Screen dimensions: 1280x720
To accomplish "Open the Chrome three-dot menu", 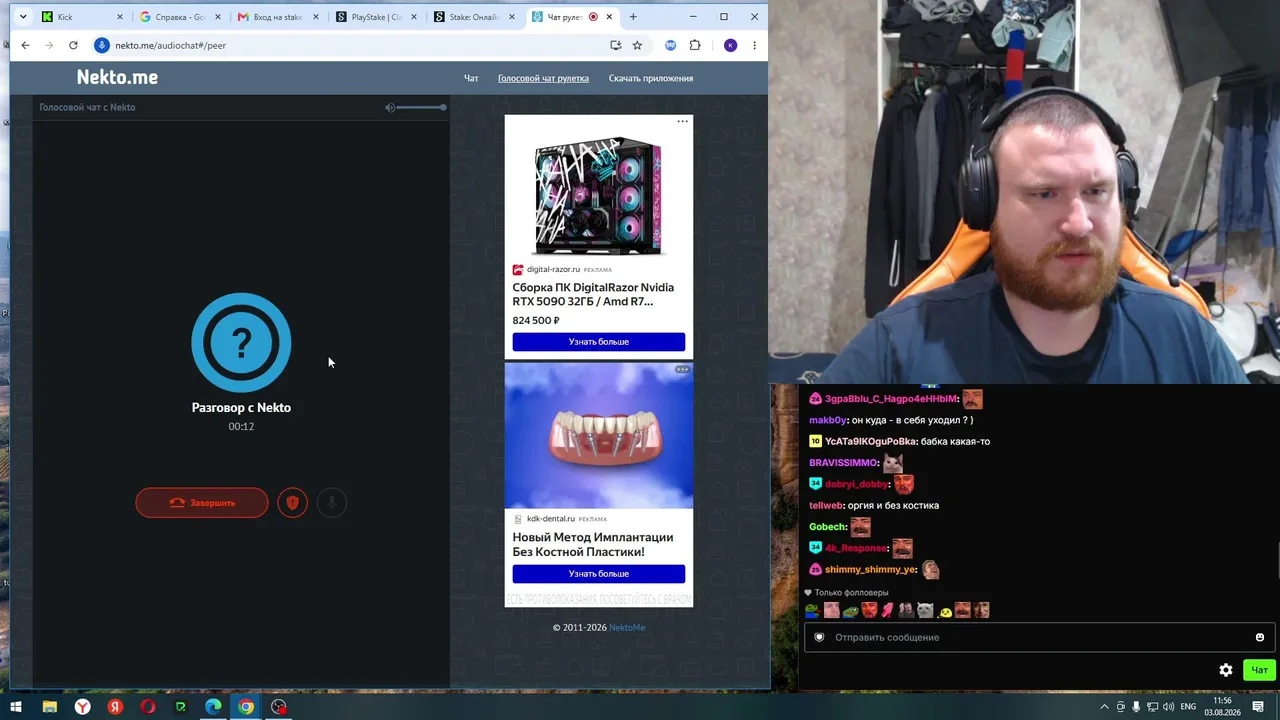I will click(x=754, y=45).
